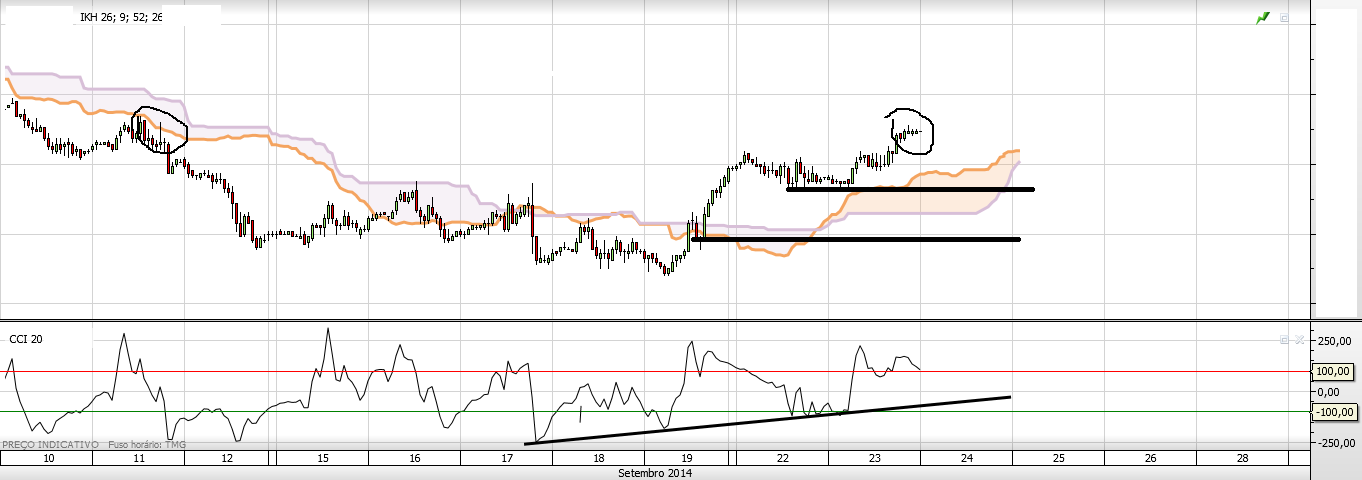
Task: Click the -100,00 CCI level tag
Action: [1334, 411]
